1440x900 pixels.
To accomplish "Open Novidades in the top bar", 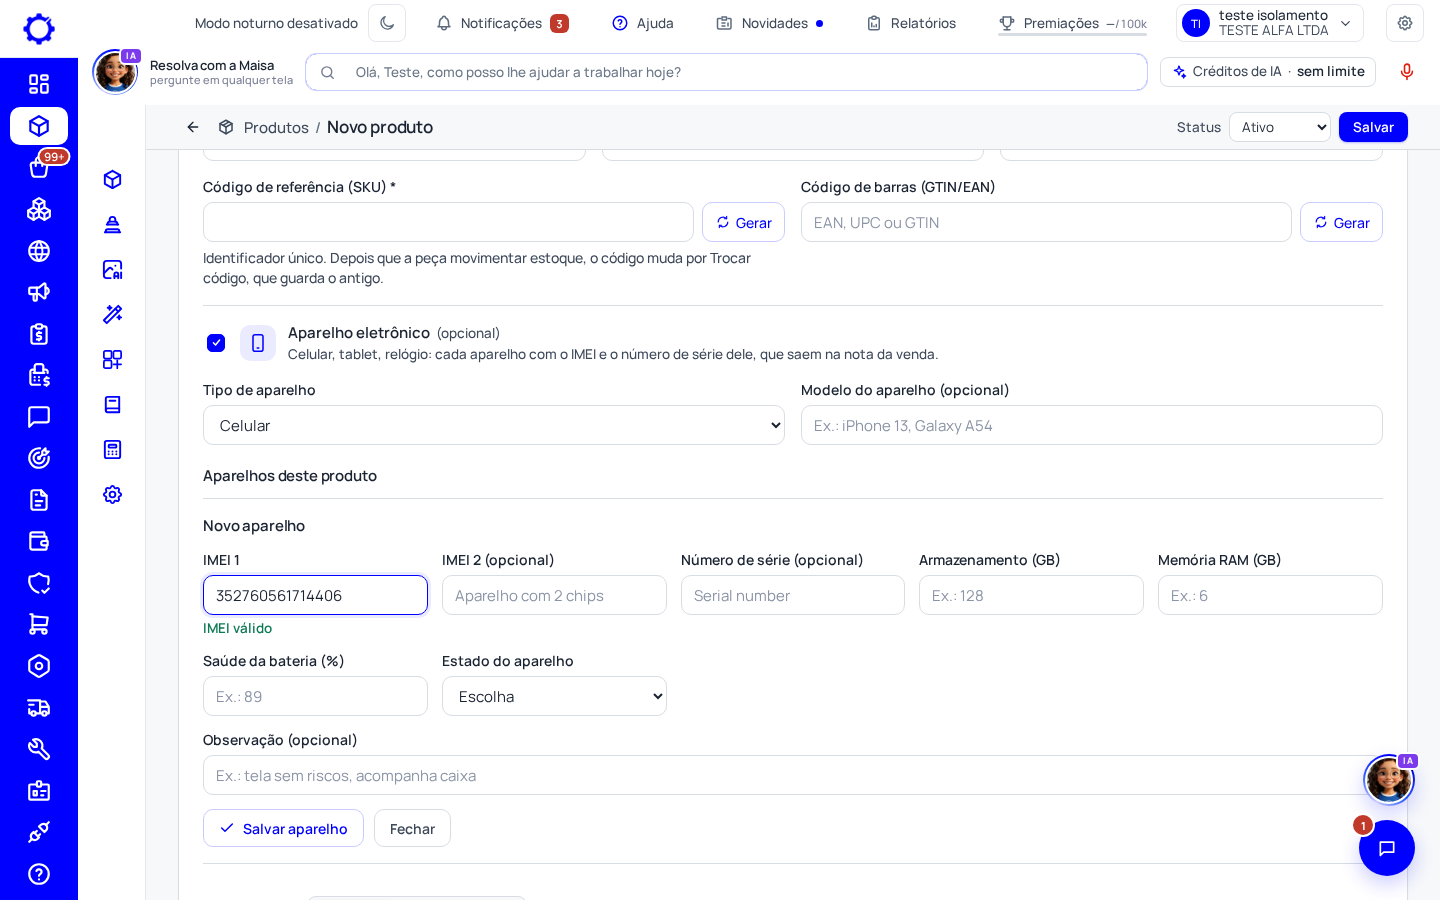I will tap(770, 23).
